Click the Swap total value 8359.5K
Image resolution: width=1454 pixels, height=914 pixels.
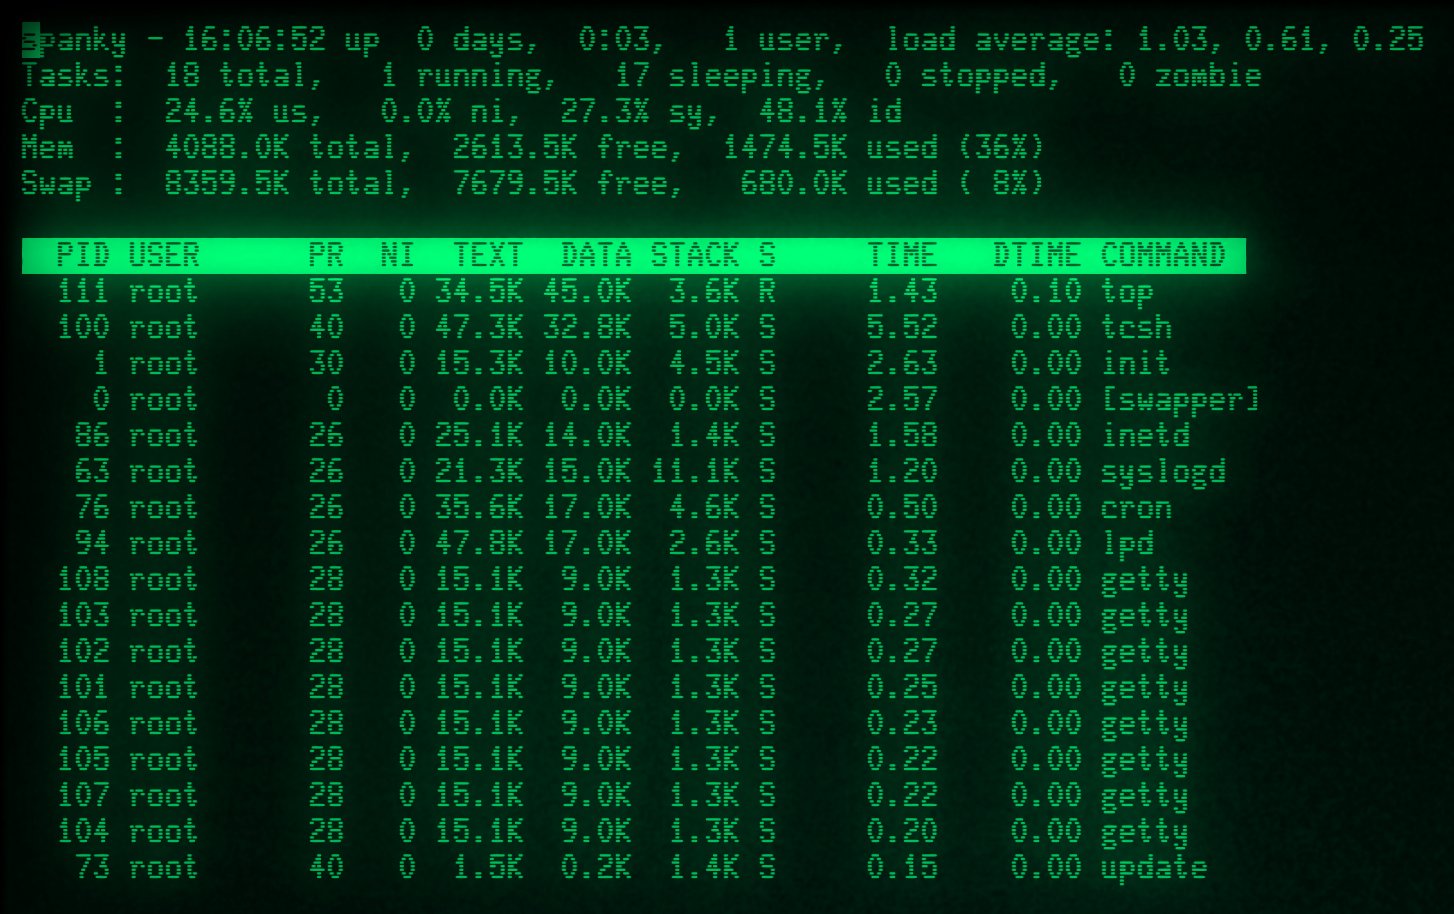[x=227, y=184]
